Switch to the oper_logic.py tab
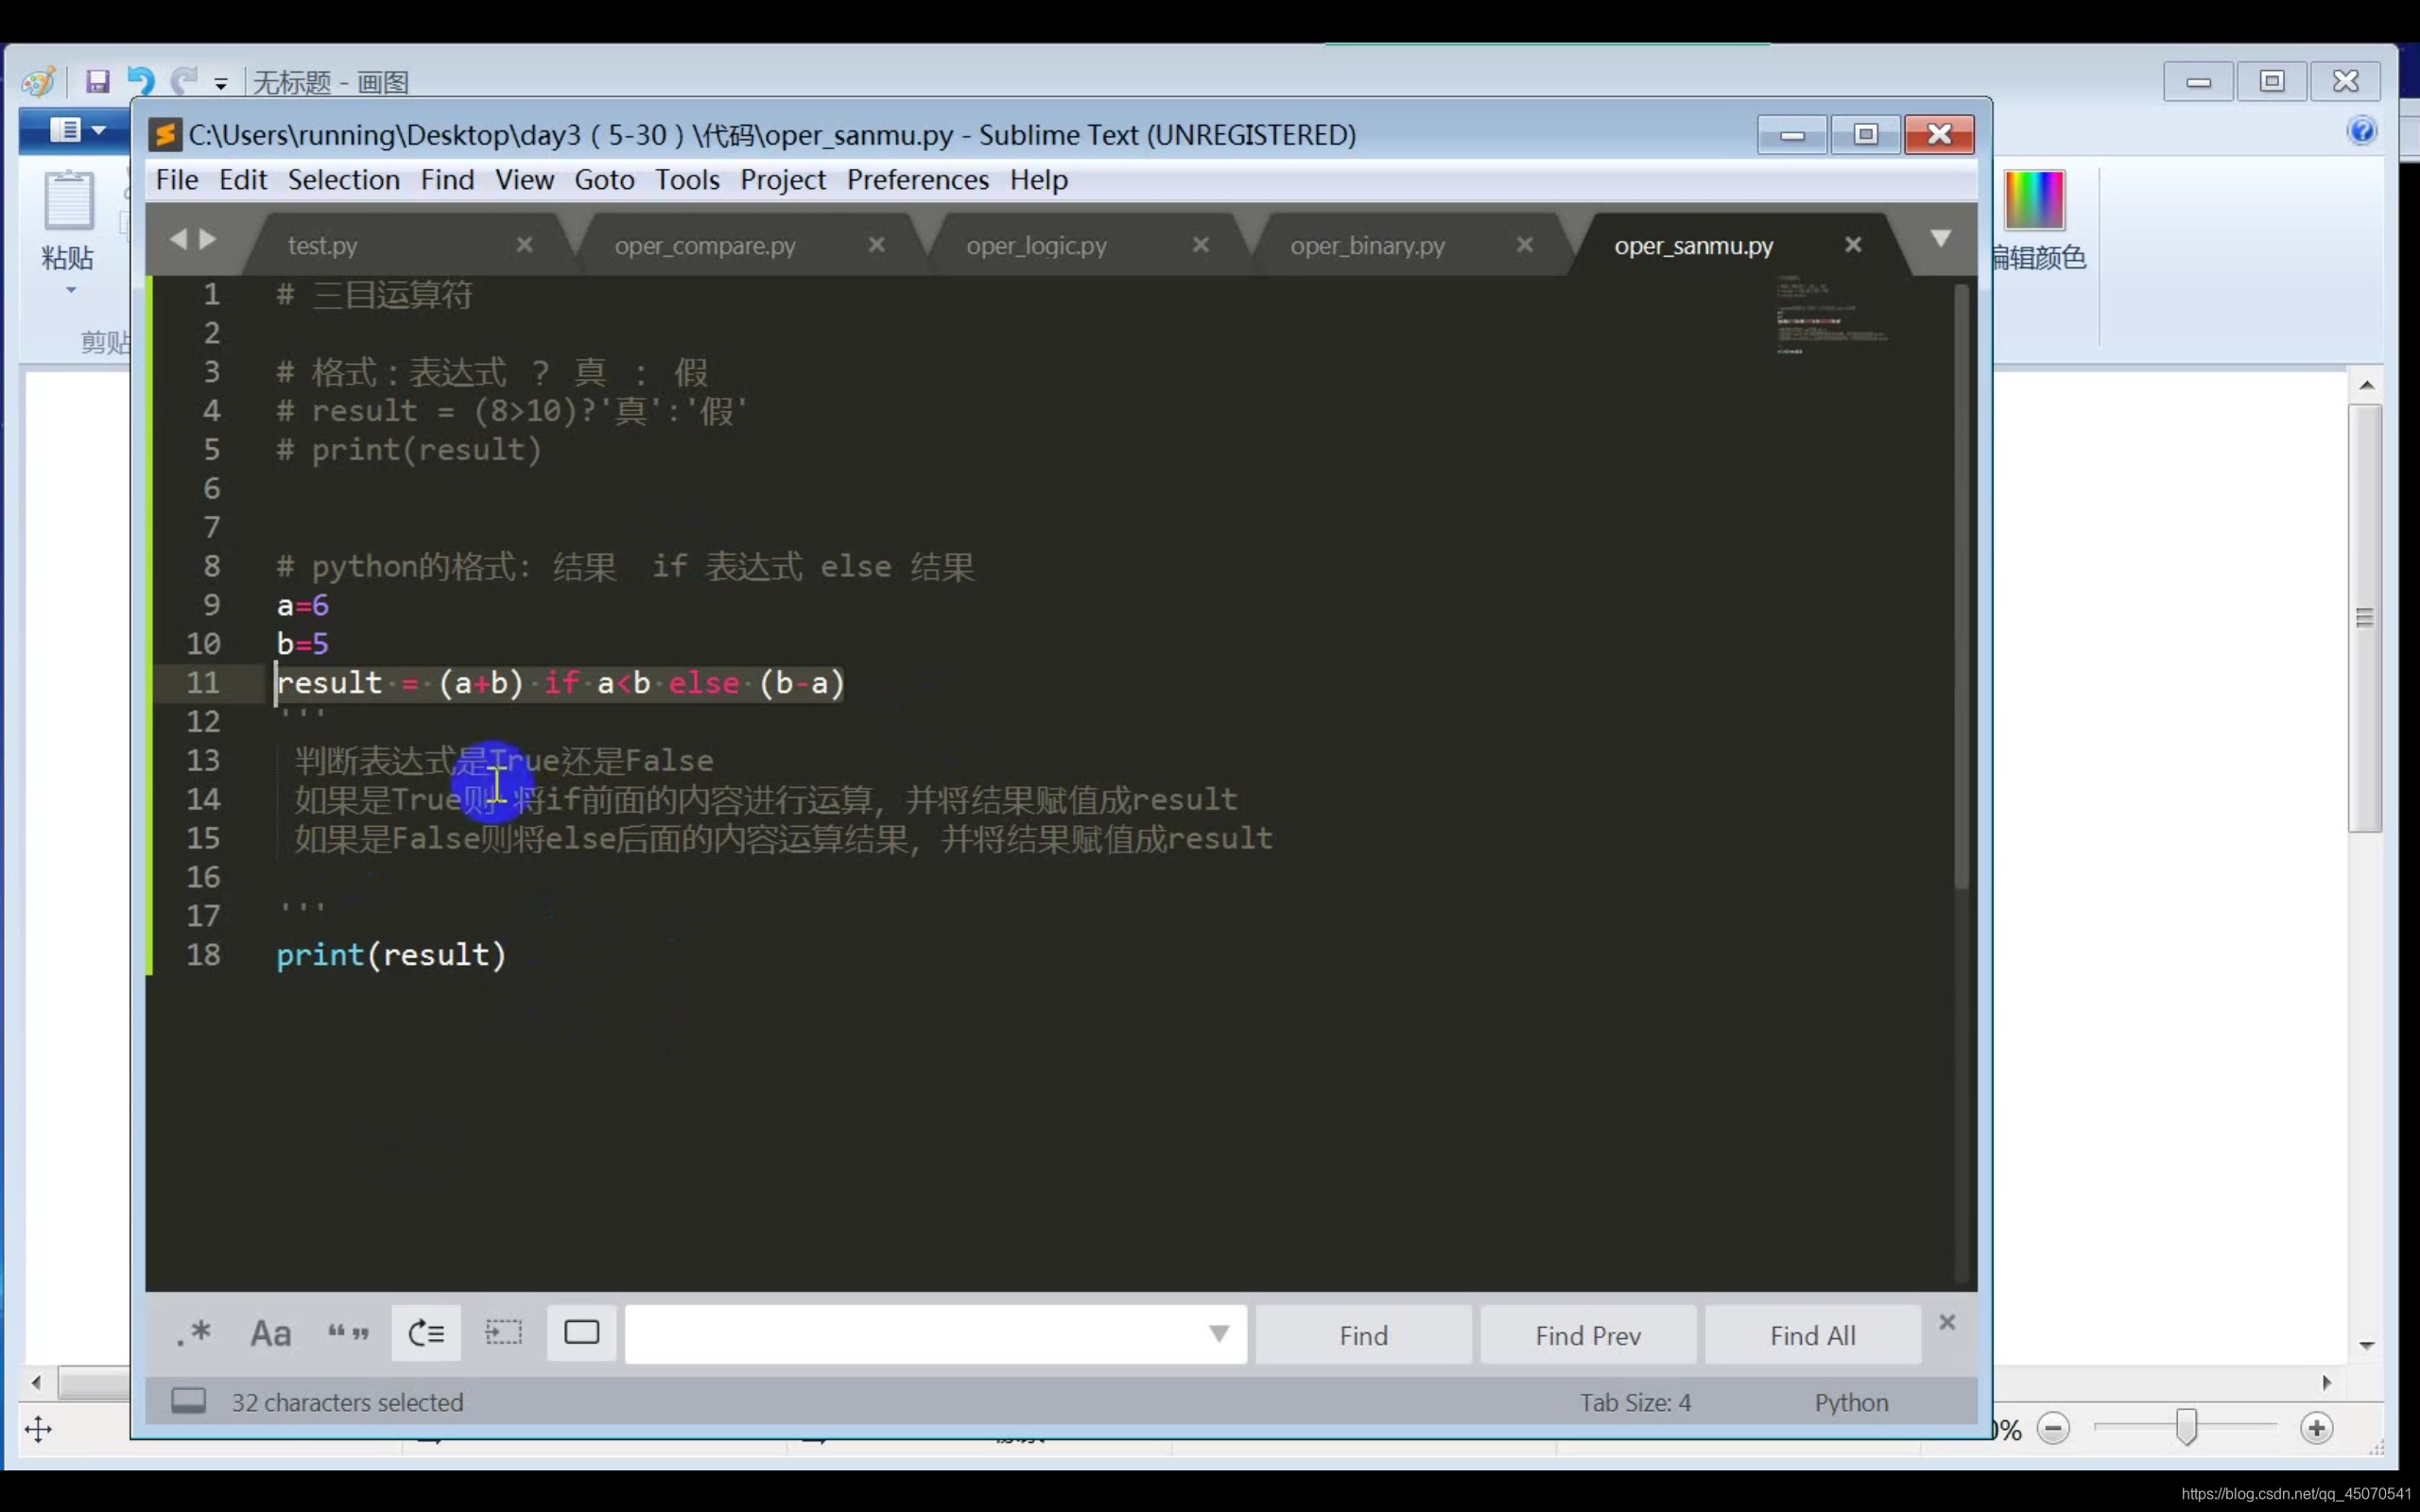This screenshot has height=1512, width=2420. [1036, 246]
